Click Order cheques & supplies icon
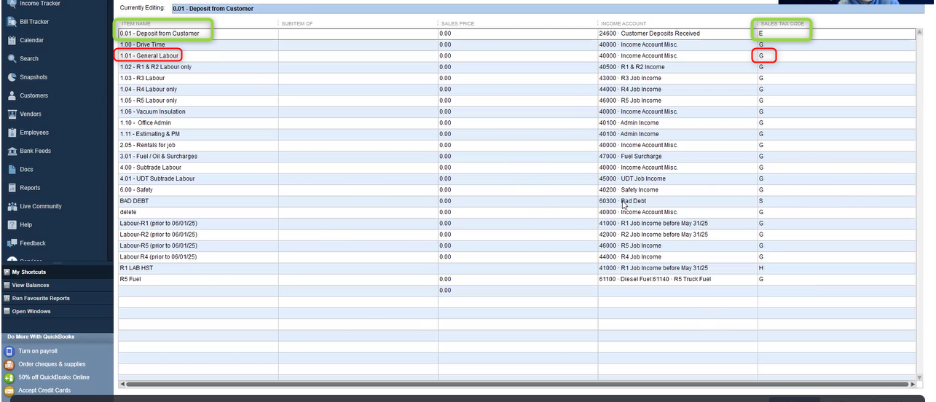 tap(9, 364)
